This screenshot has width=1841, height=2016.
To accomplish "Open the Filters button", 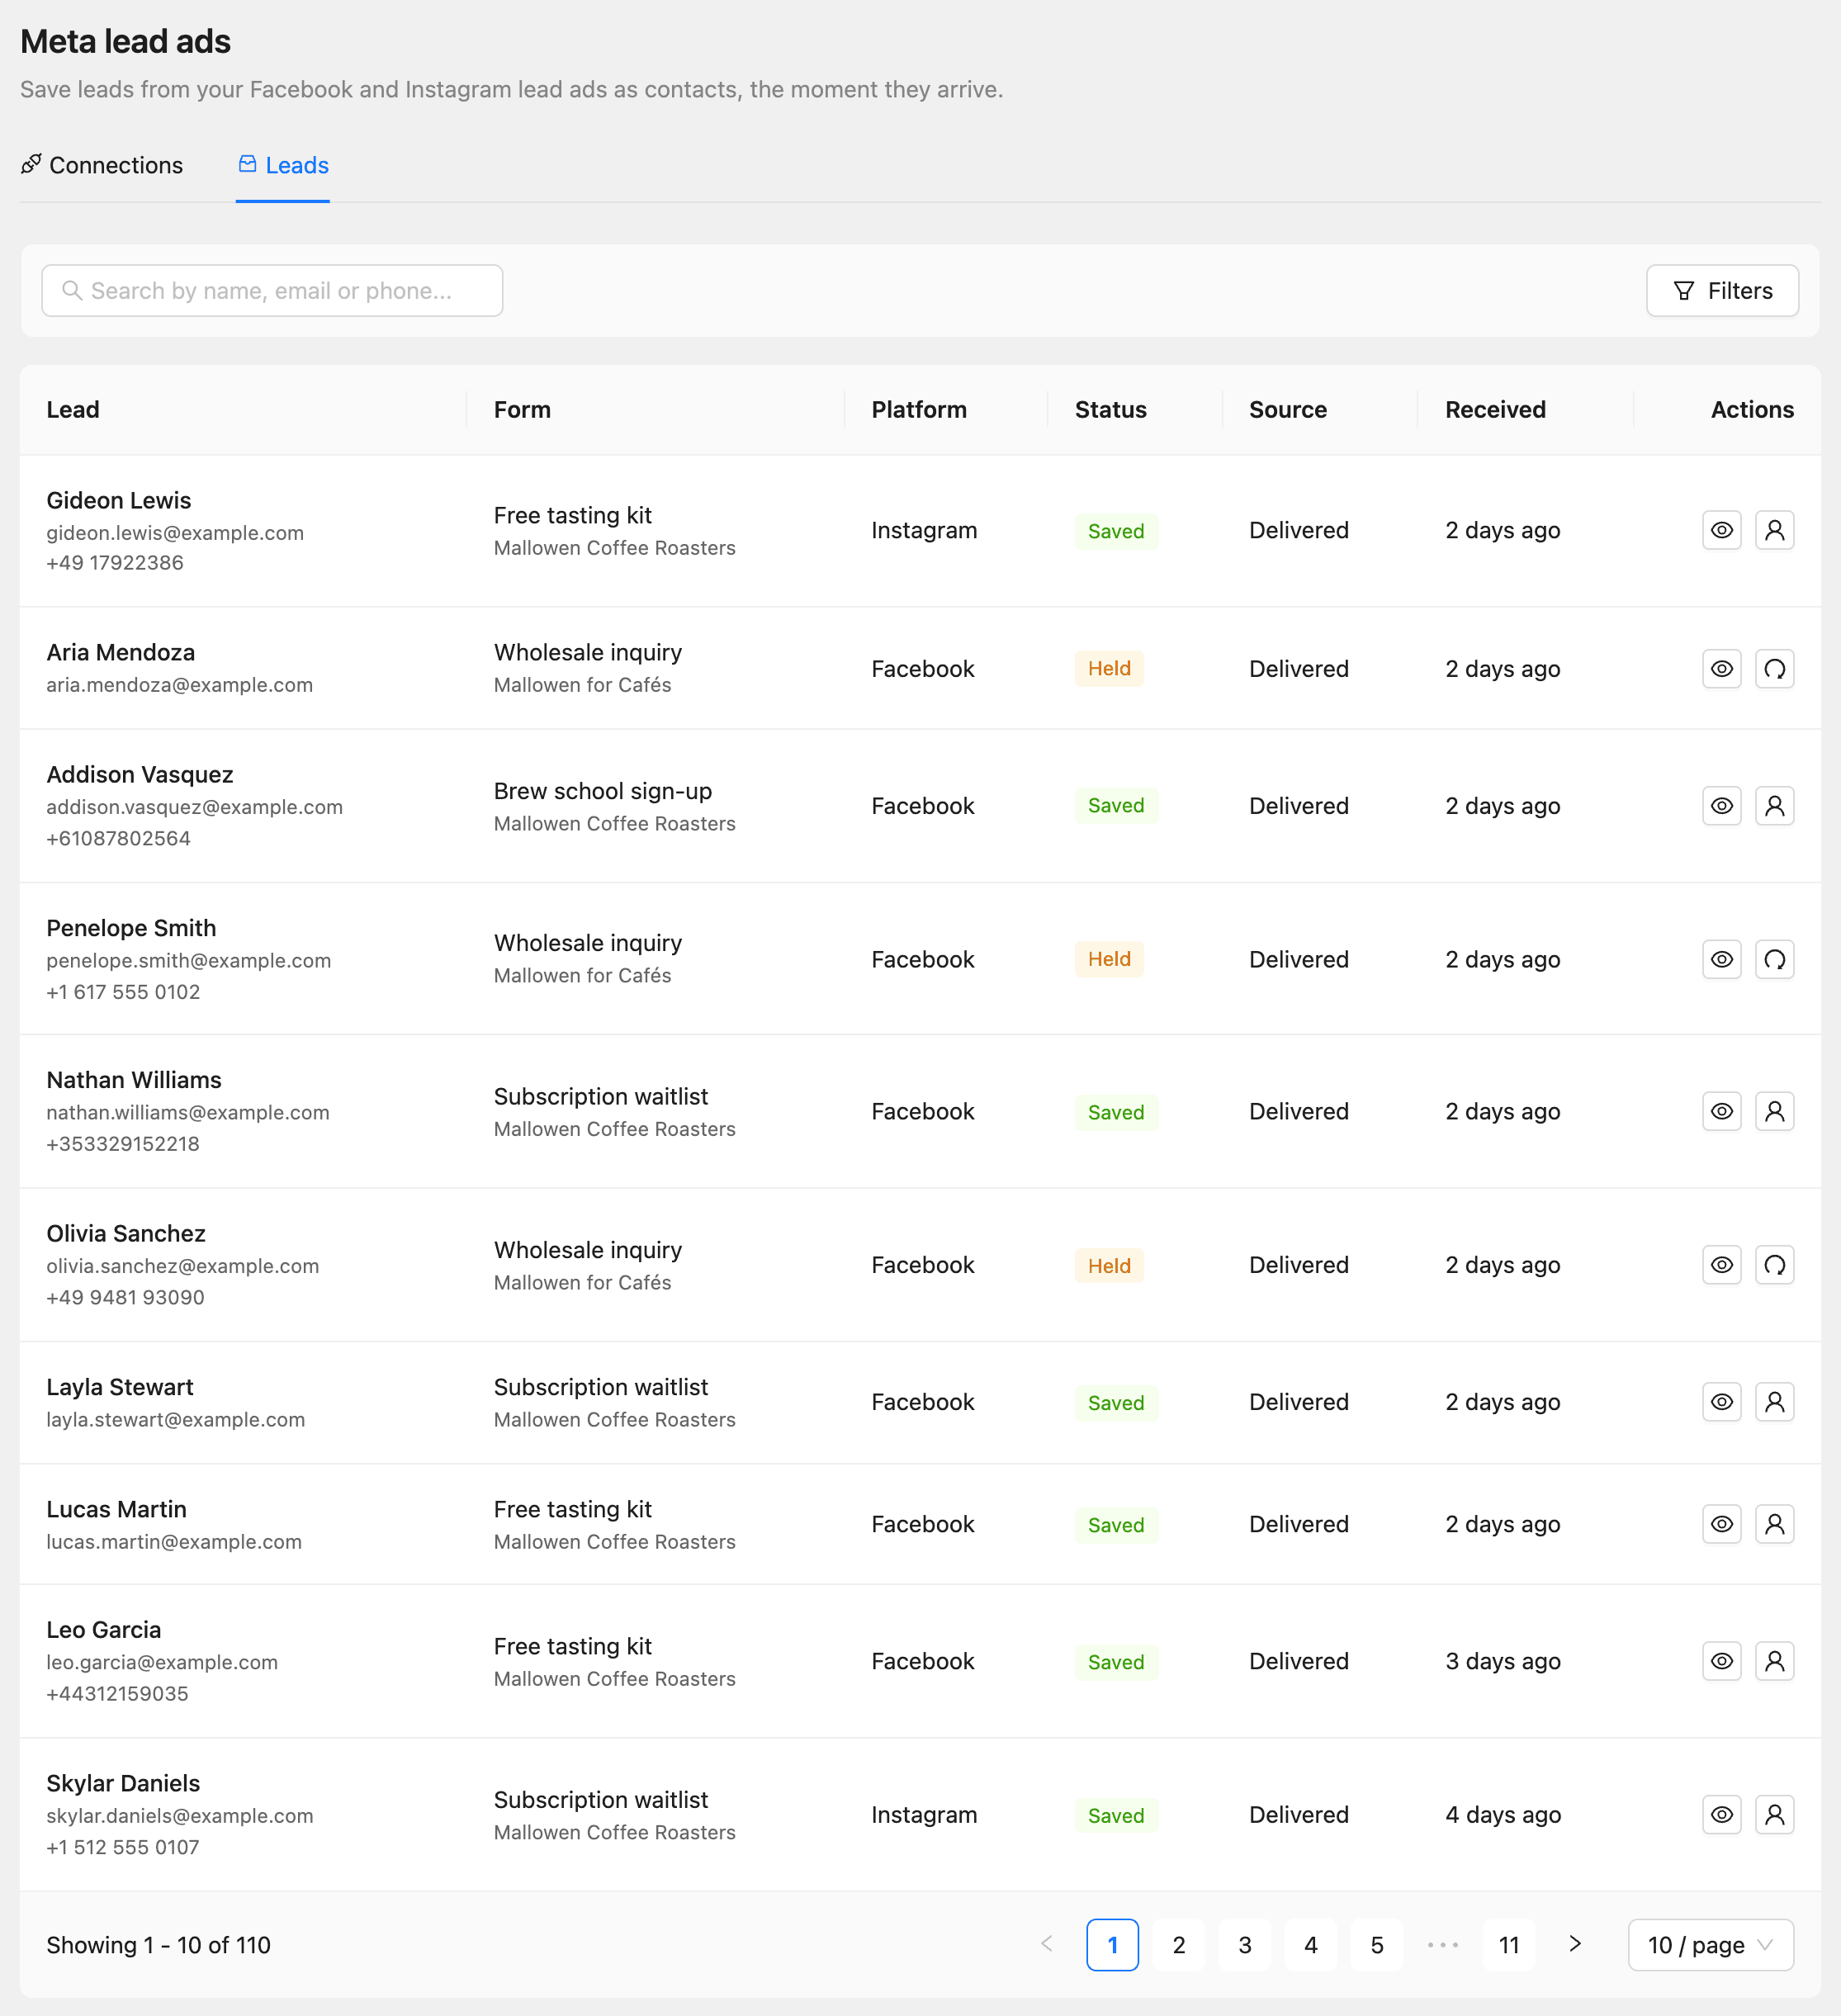I will point(1722,291).
